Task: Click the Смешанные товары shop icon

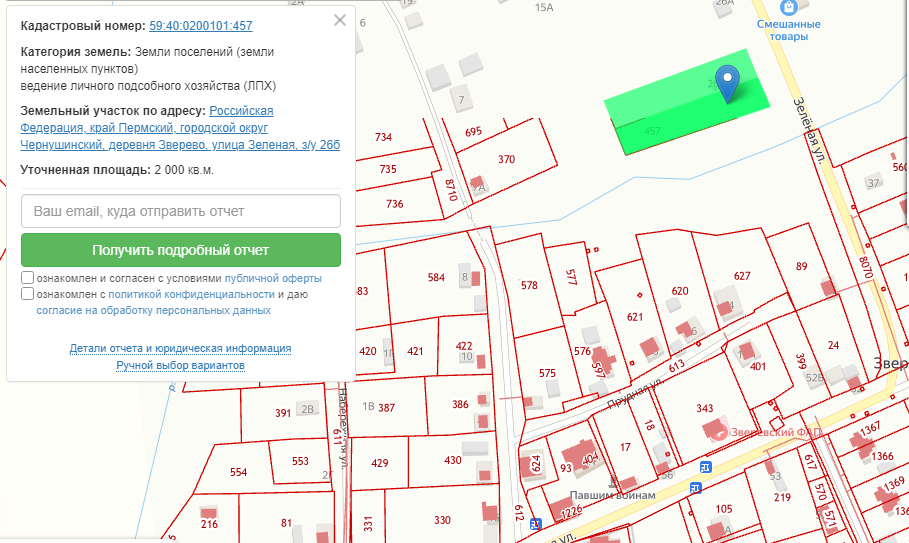Action: point(788,7)
